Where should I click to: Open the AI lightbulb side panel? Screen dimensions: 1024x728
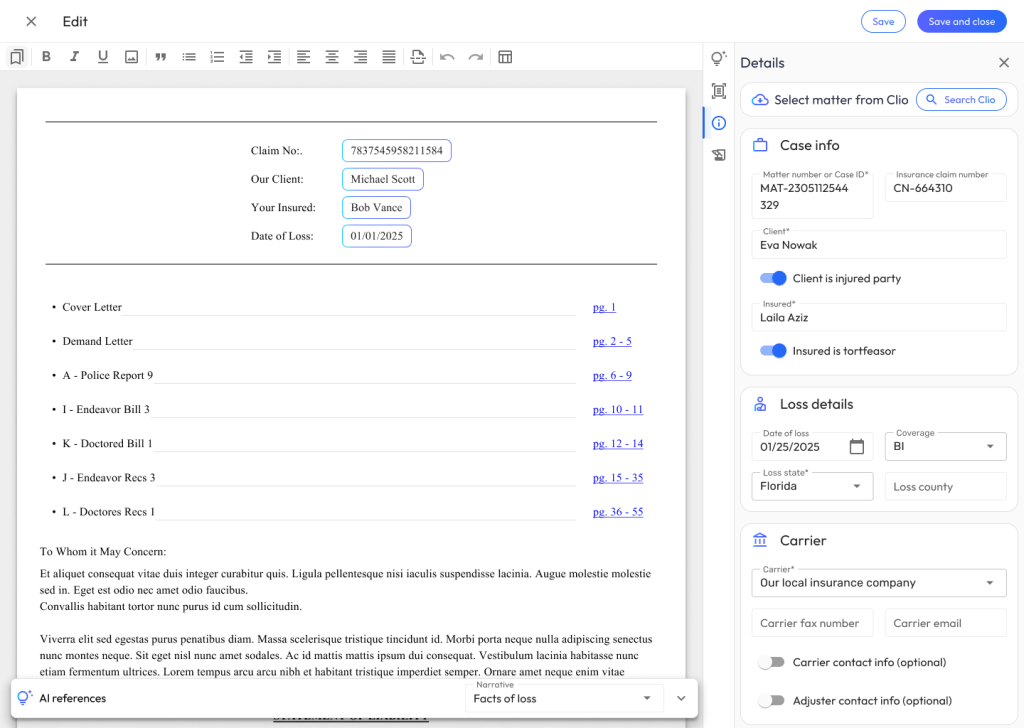718,59
